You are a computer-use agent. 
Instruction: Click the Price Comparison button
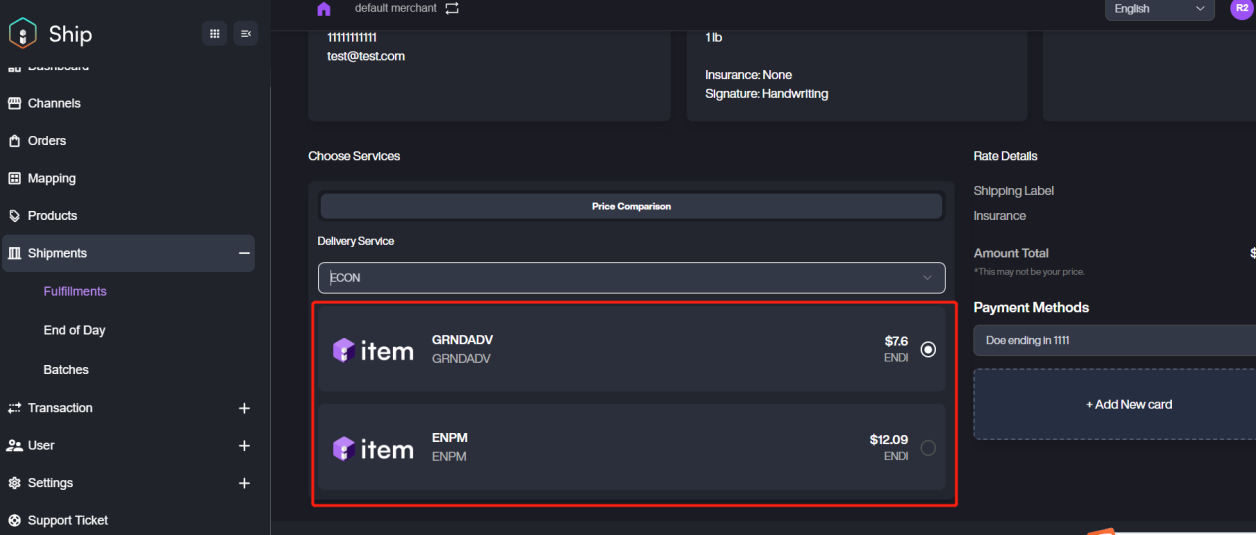(x=631, y=207)
